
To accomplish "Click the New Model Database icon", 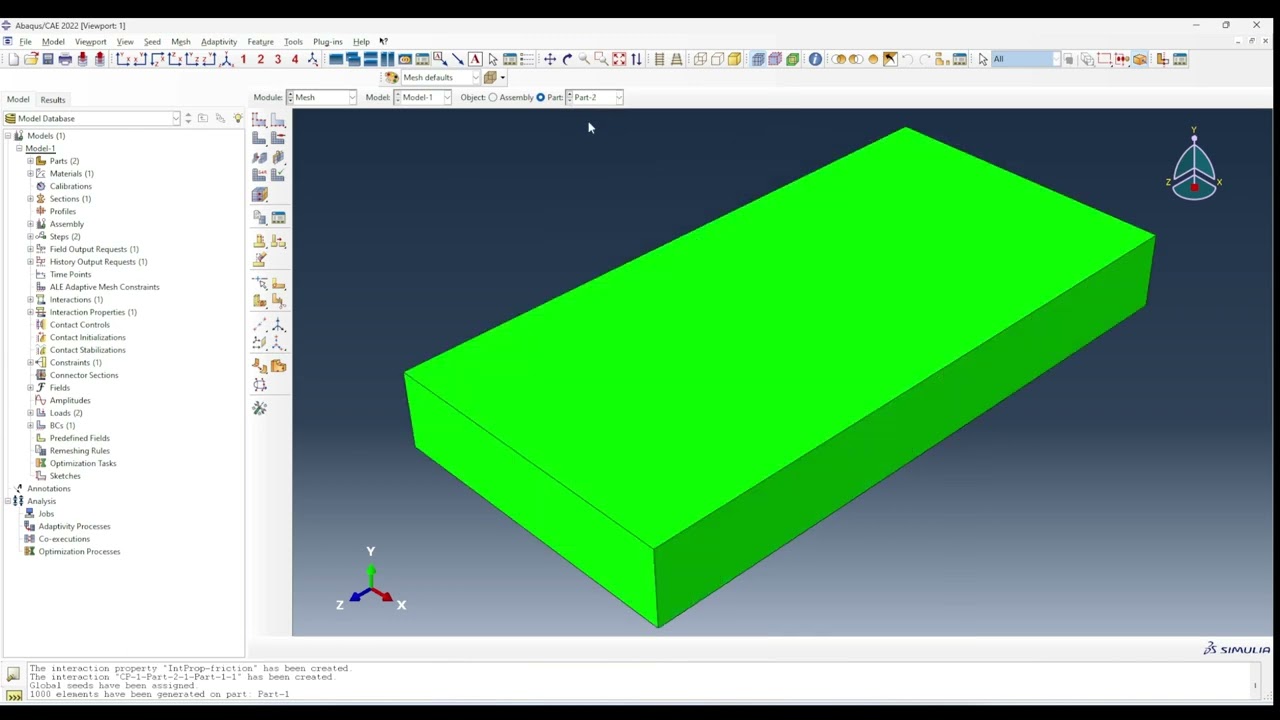I will point(14,59).
